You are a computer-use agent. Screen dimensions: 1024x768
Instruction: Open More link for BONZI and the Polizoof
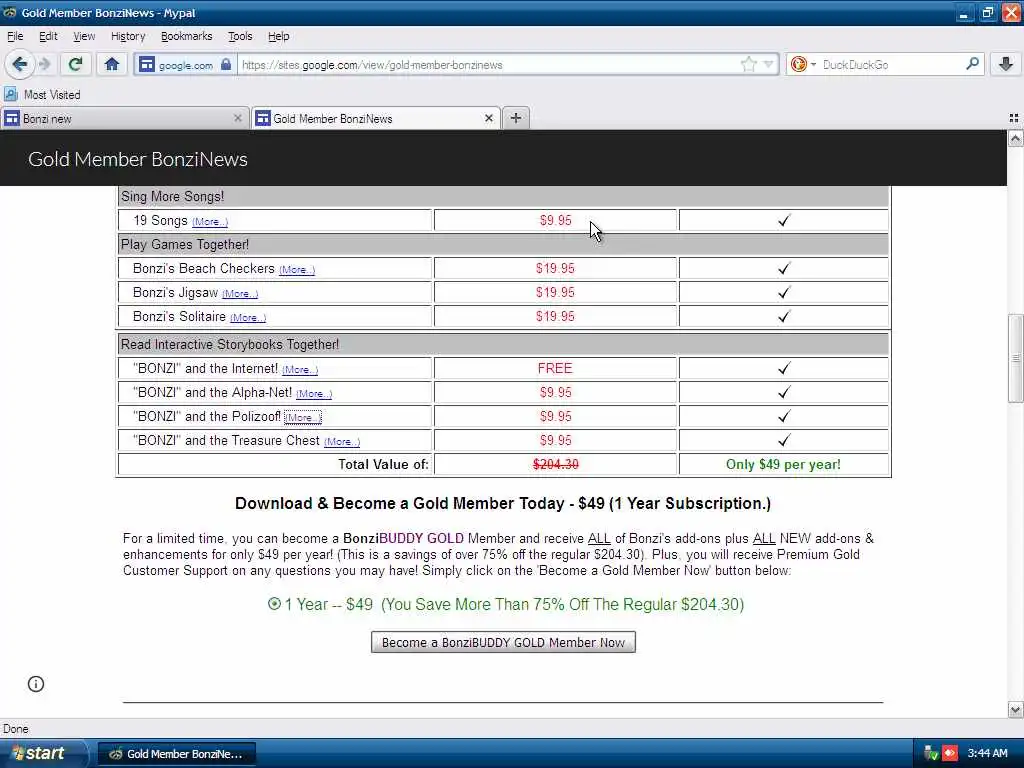[302, 417]
